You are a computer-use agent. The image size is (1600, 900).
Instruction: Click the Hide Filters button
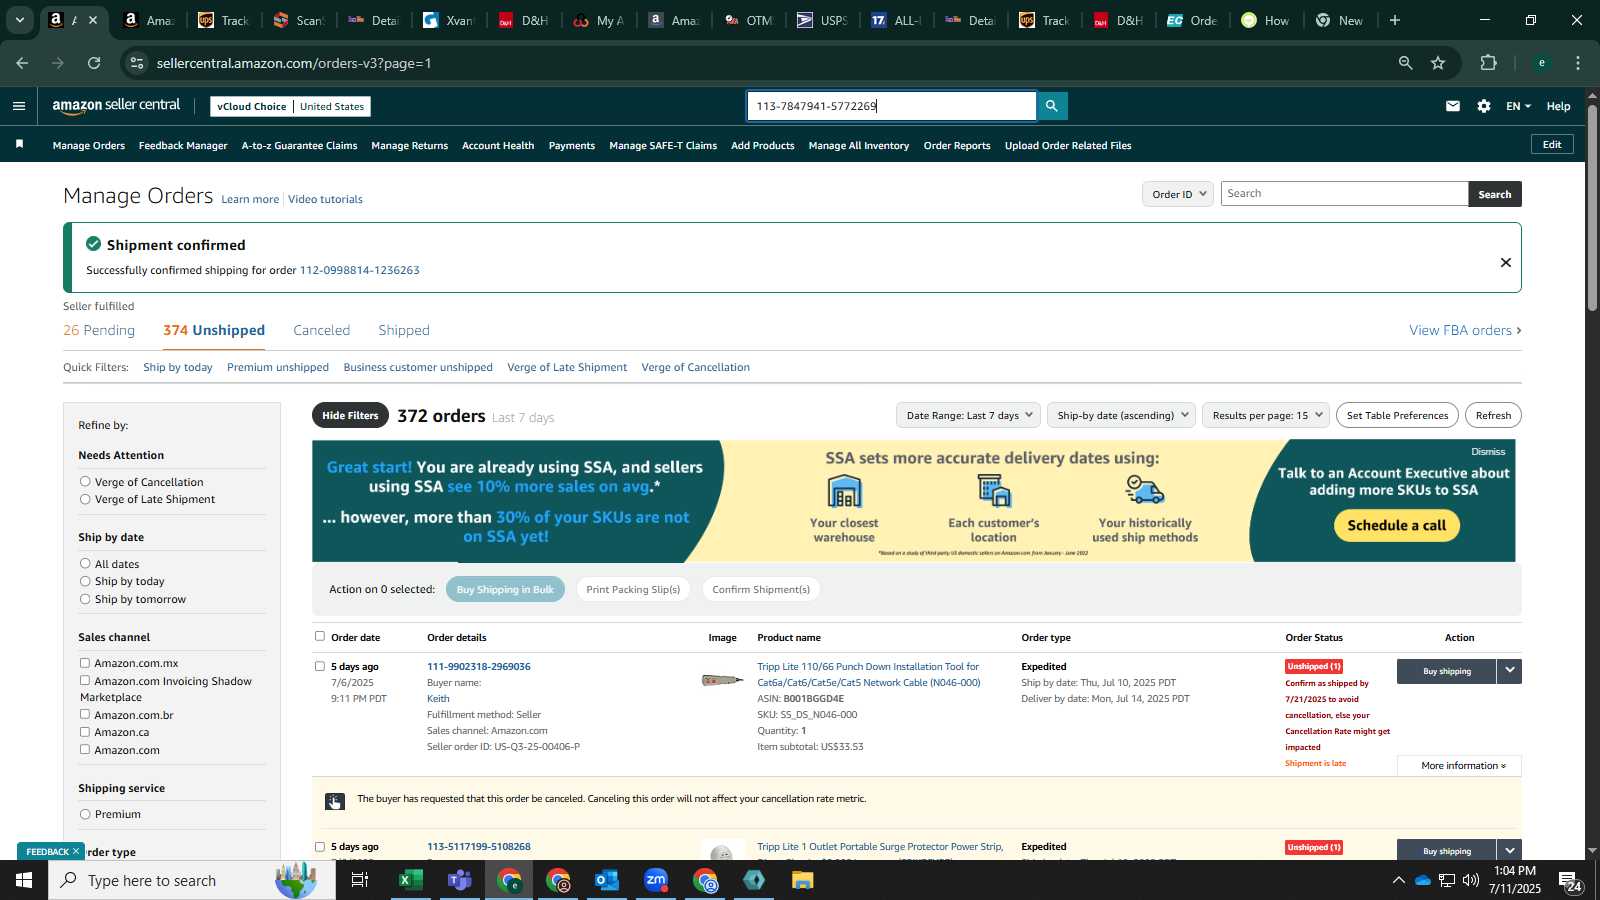pyautogui.click(x=350, y=415)
